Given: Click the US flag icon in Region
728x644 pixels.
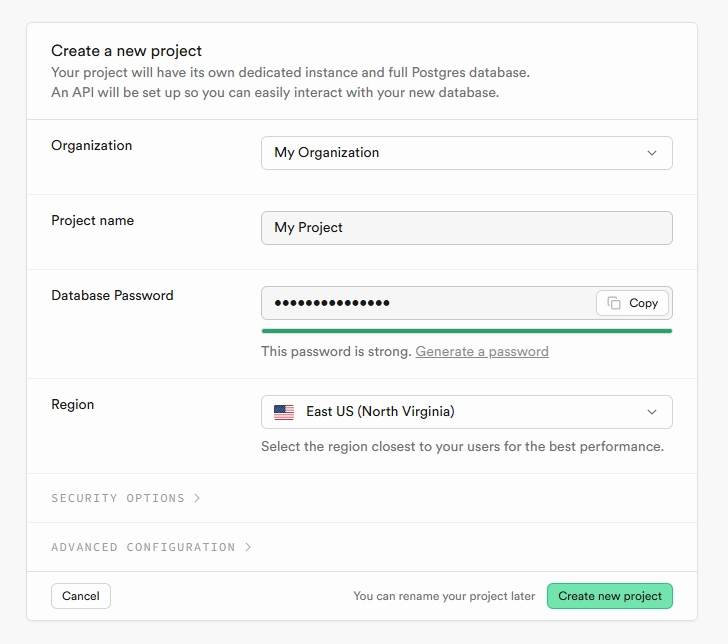Looking at the screenshot, I should [284, 412].
